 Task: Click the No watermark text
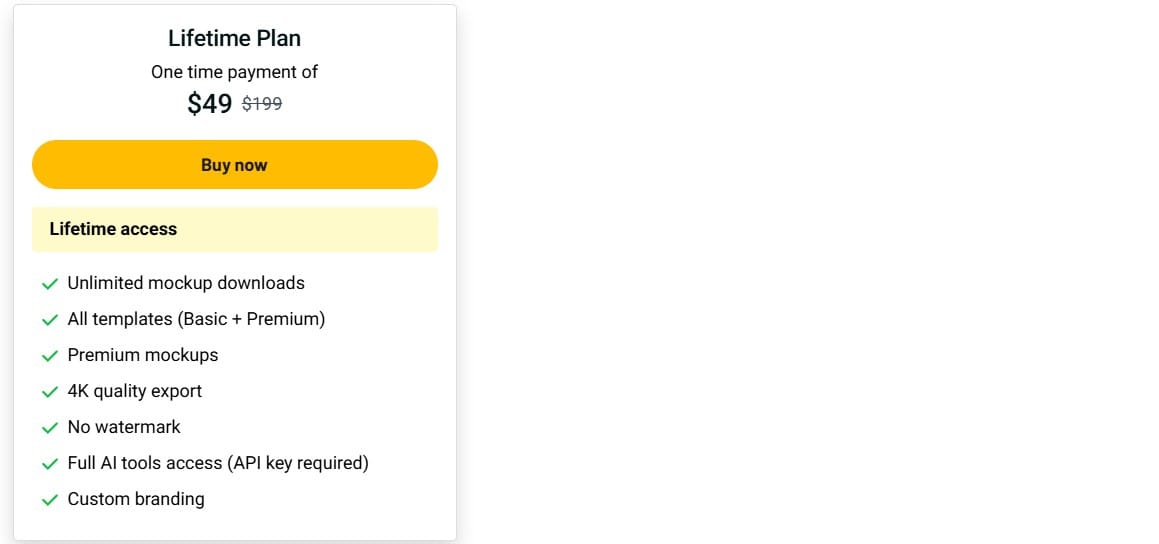coord(124,427)
